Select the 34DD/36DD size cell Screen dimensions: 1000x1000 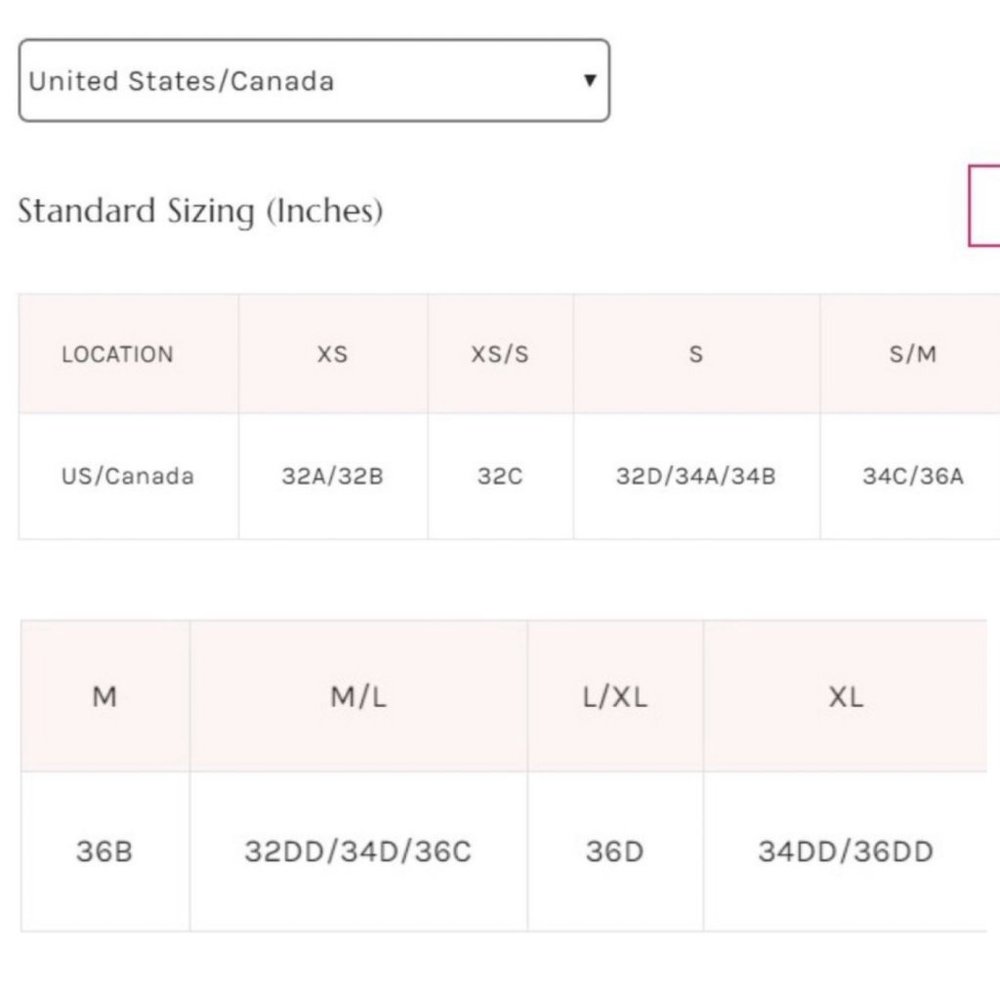coord(845,852)
